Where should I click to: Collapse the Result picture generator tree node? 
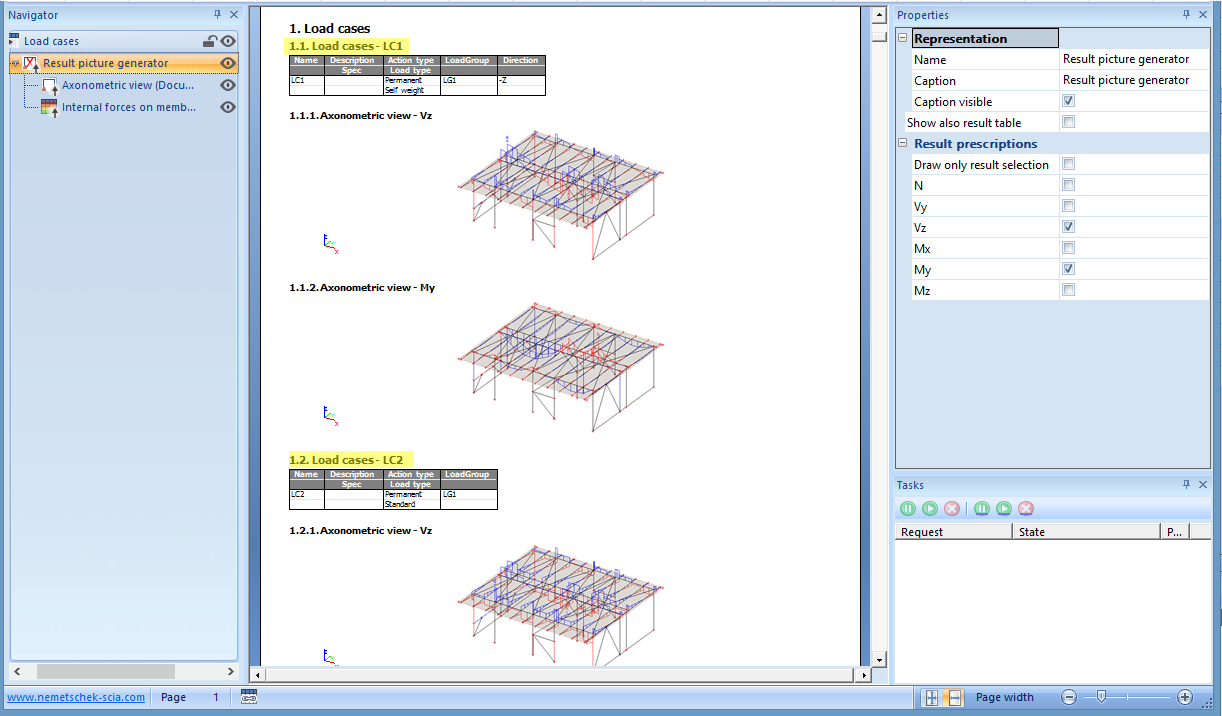15,63
